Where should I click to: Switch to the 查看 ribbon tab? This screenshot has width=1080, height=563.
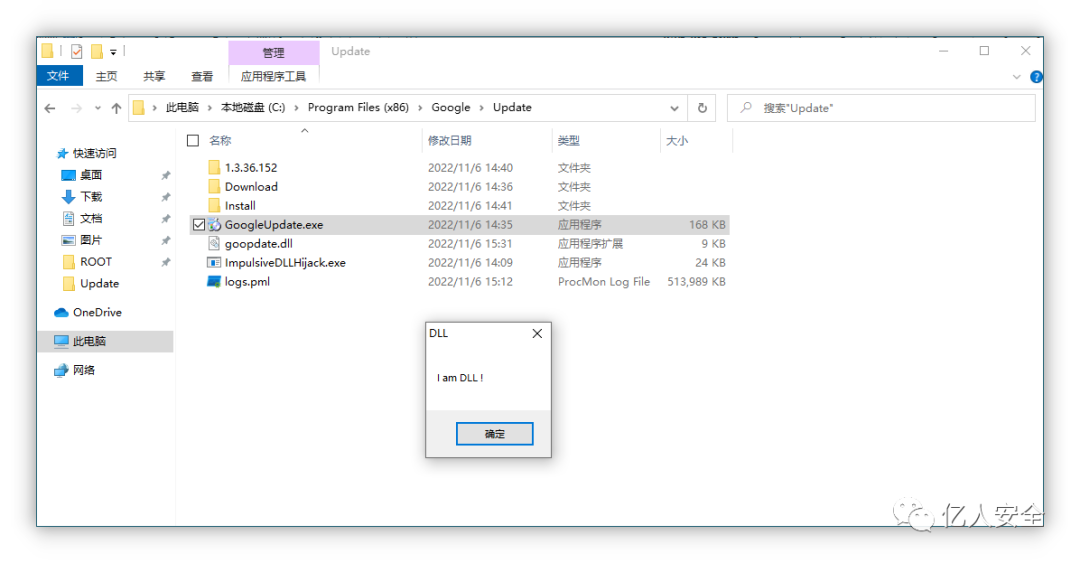(x=202, y=76)
